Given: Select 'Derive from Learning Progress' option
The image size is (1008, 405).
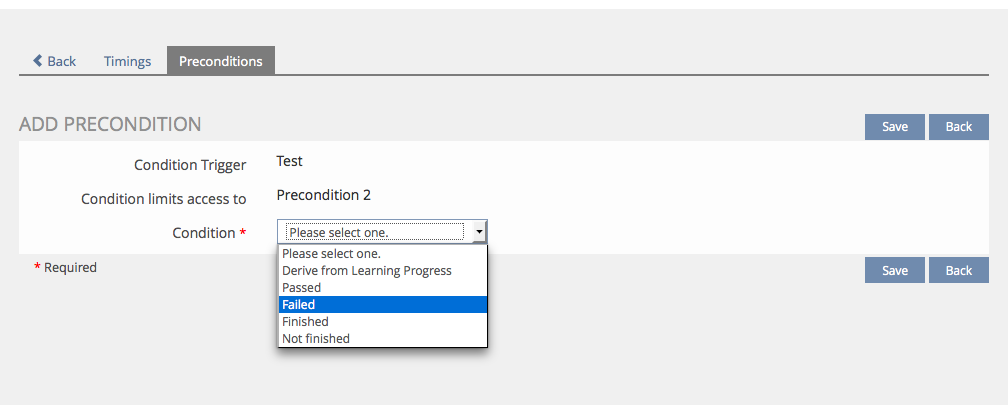Looking at the screenshot, I should tap(366, 271).
